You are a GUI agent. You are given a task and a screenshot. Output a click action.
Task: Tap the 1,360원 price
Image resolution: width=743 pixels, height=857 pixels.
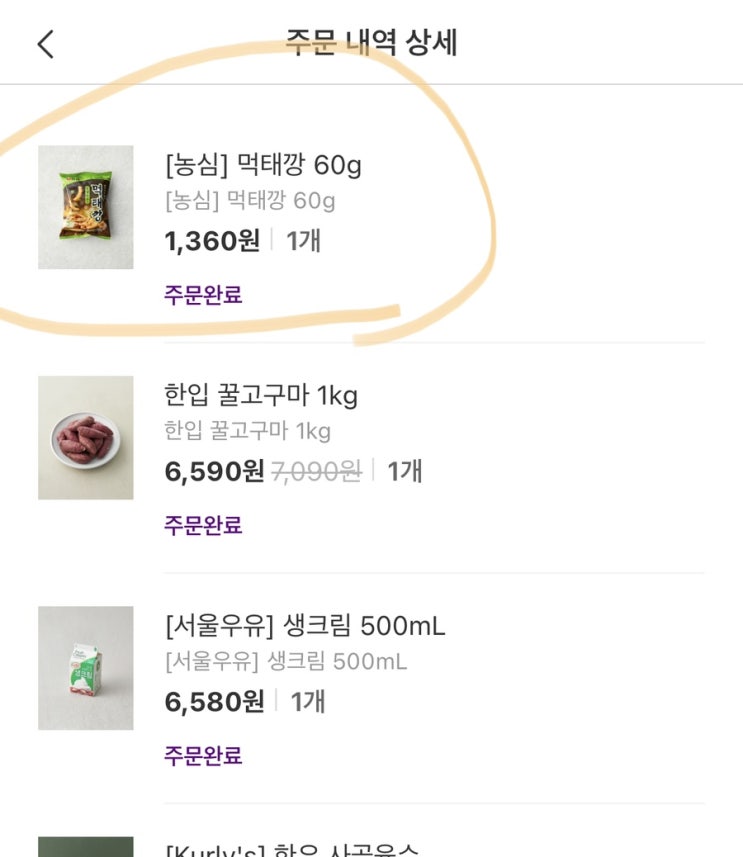212,240
